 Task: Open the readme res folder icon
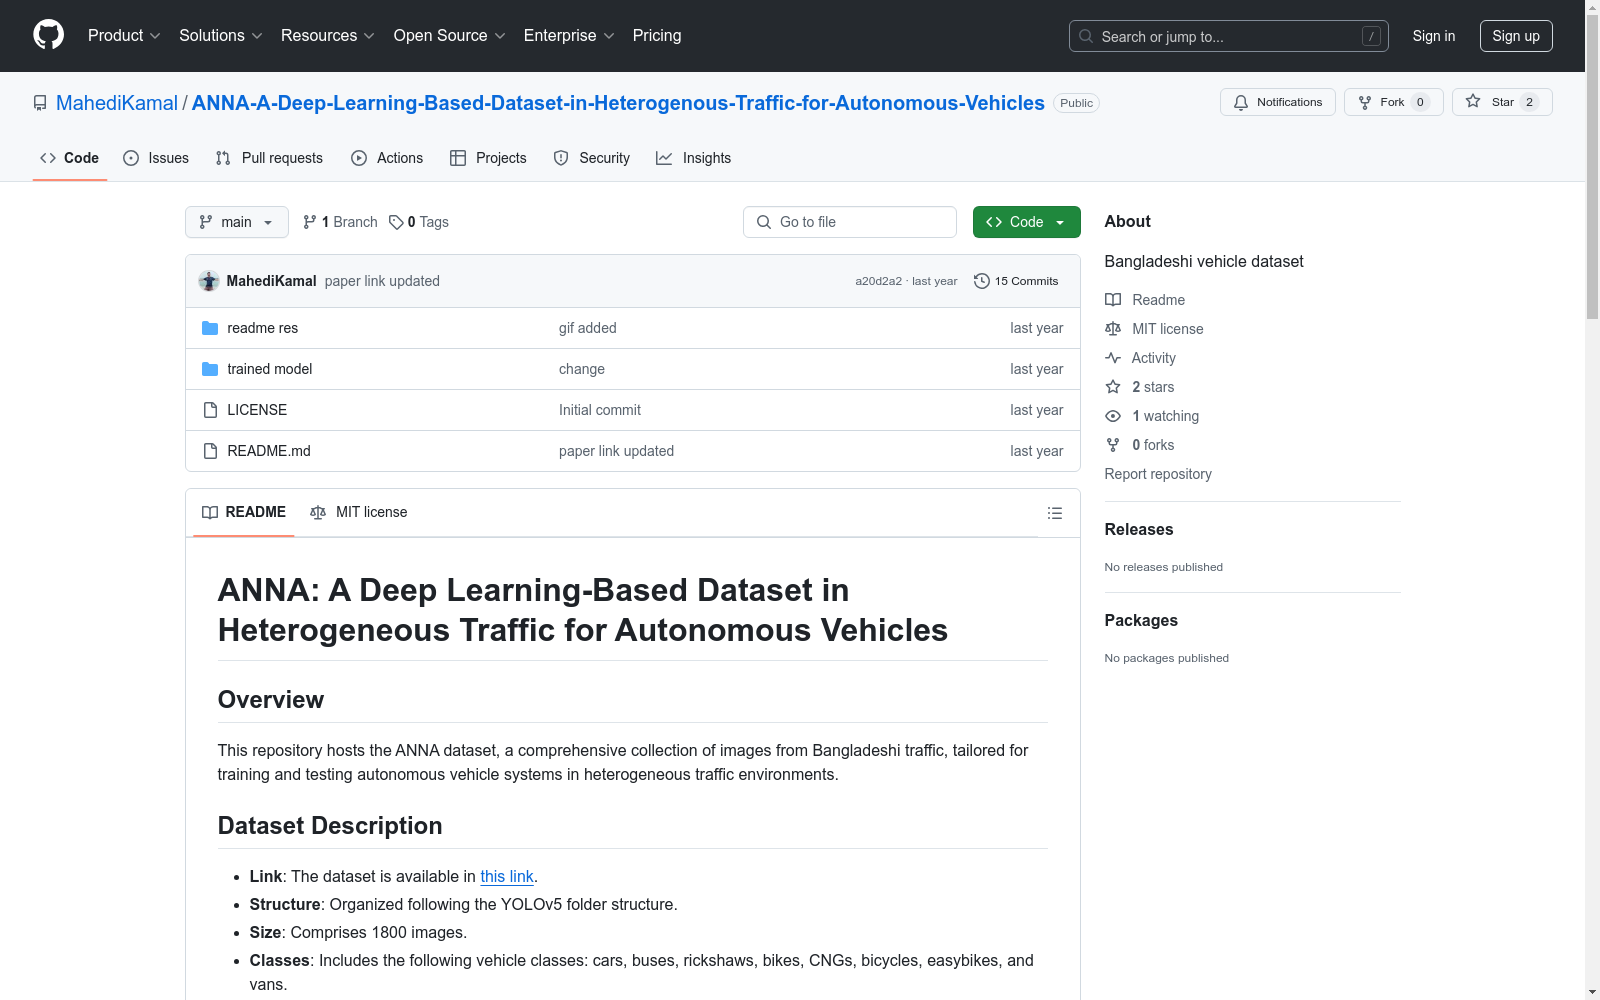[210, 328]
